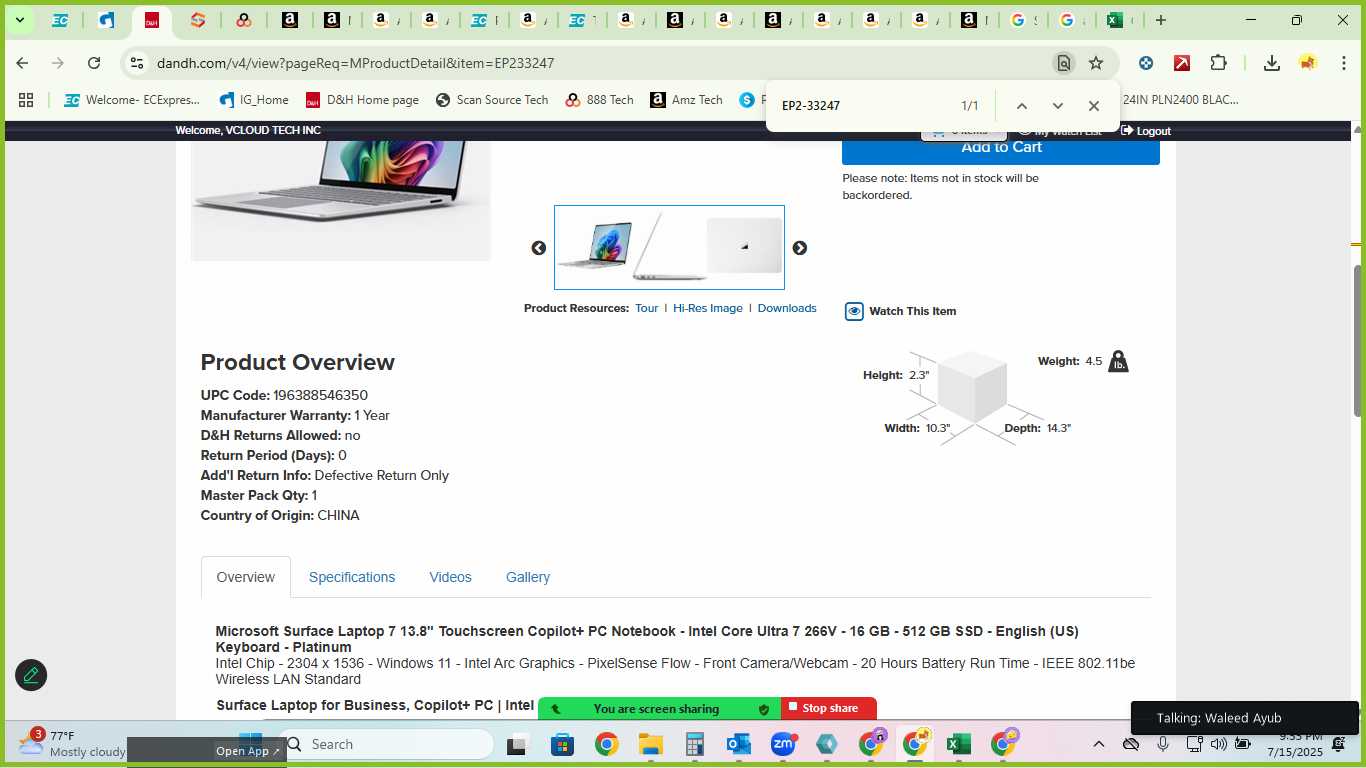Viewport: 1366px width, 768px height.
Task: Open Amz Tech bookmark
Action: pyautogui.click(x=686, y=100)
